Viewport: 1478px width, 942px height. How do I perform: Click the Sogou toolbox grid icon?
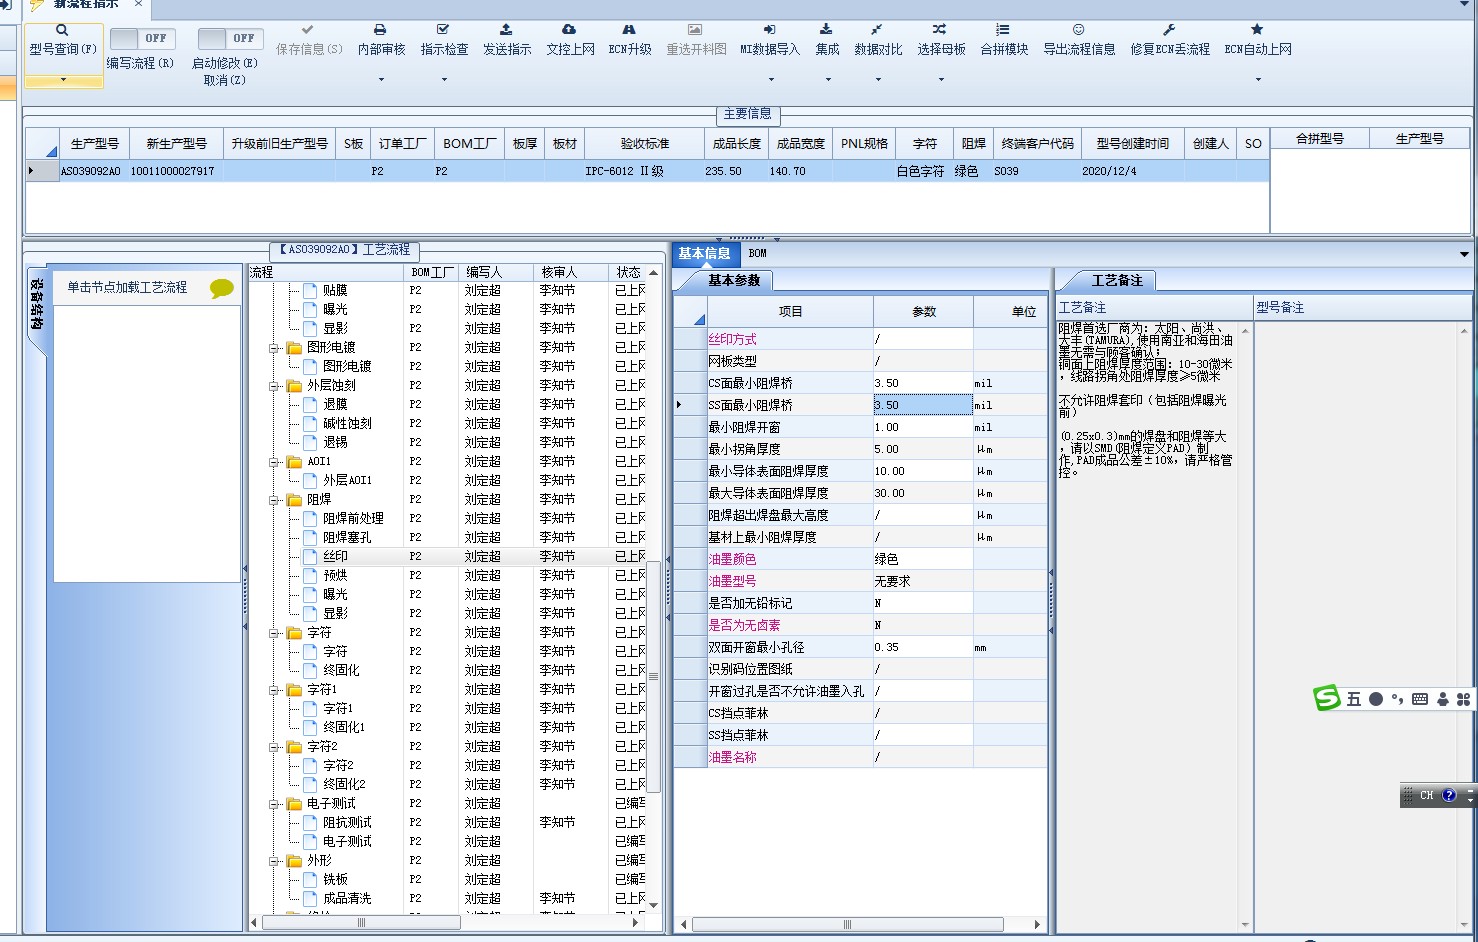[1463, 699]
